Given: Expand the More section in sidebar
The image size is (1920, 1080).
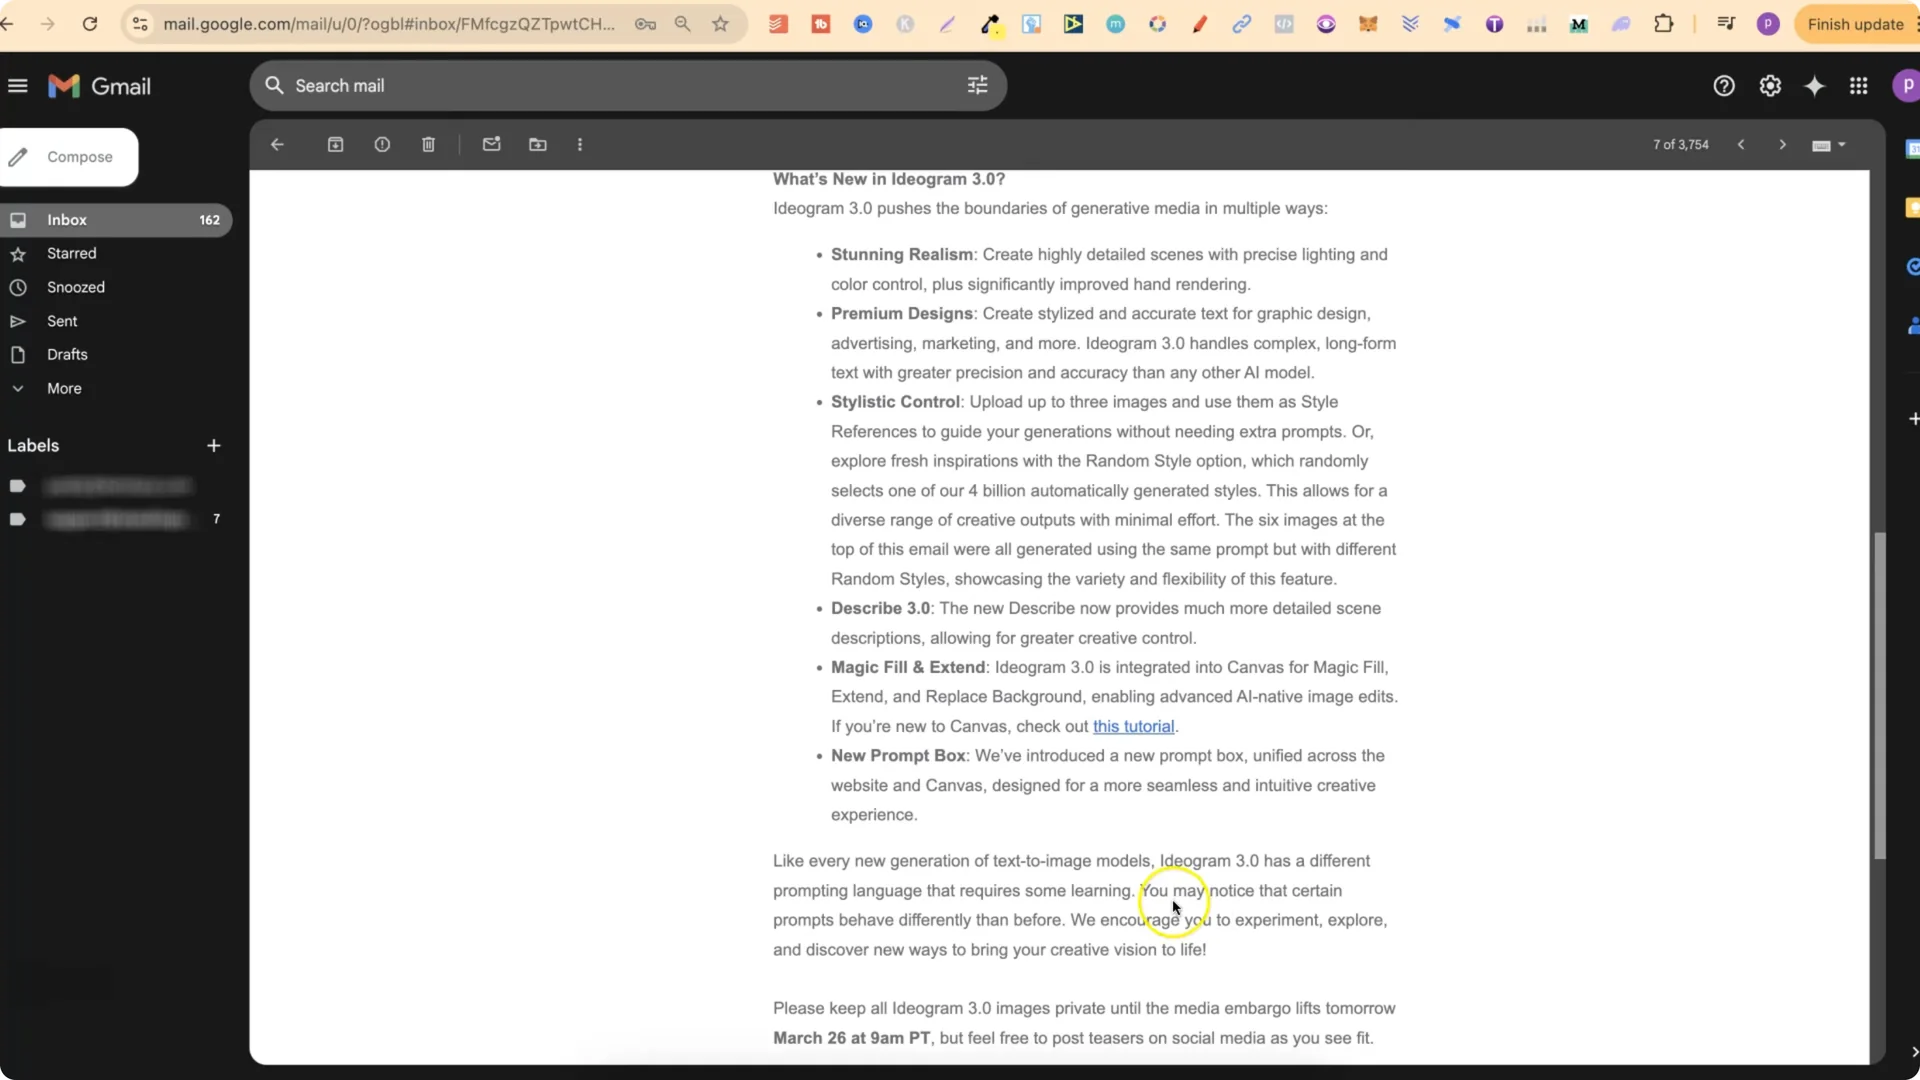Looking at the screenshot, I should pos(64,388).
